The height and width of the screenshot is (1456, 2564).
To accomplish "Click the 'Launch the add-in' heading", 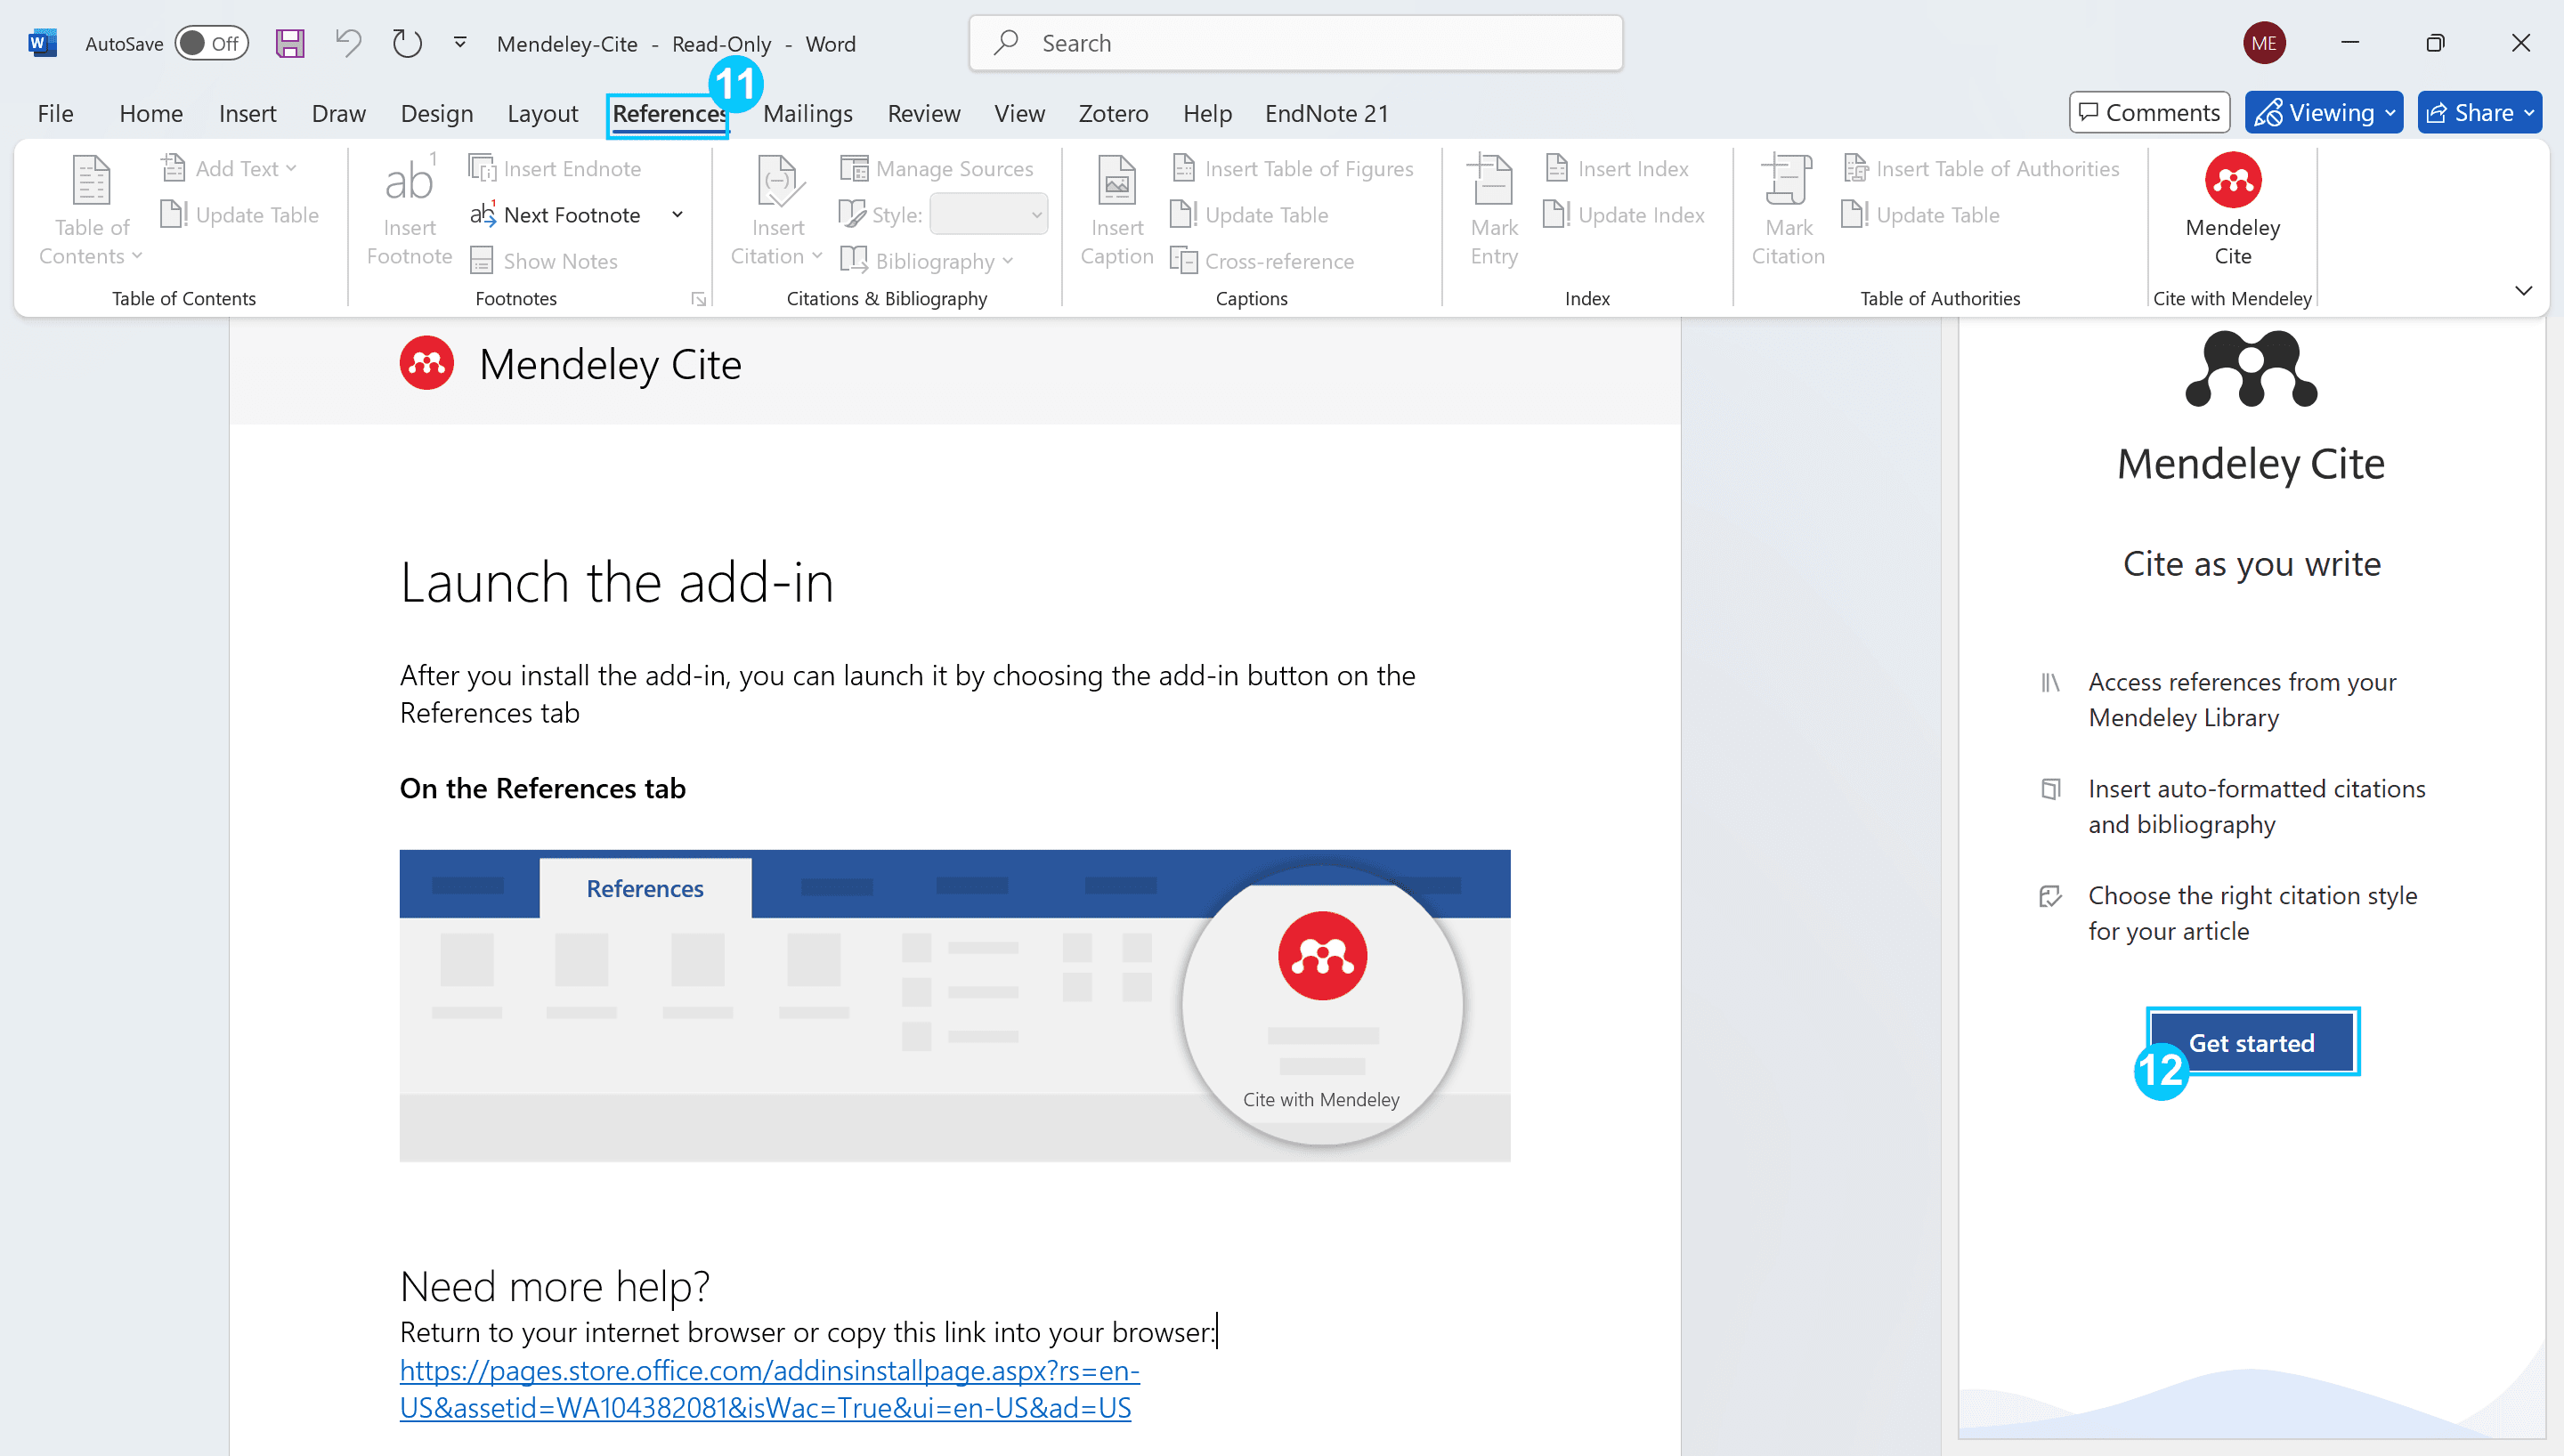I will click(x=617, y=582).
